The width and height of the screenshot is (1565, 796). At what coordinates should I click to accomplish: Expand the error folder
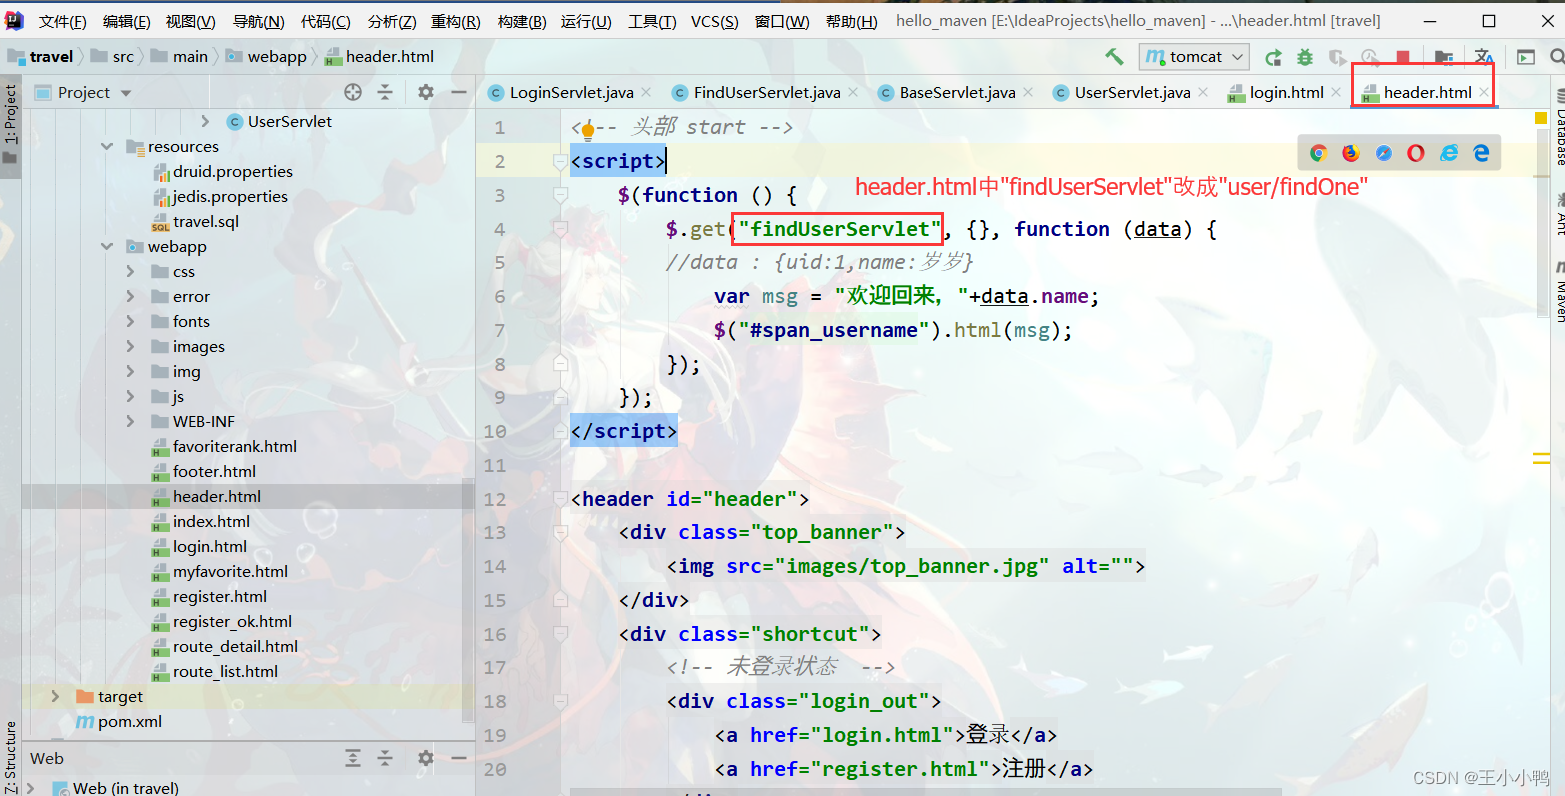[x=131, y=296]
